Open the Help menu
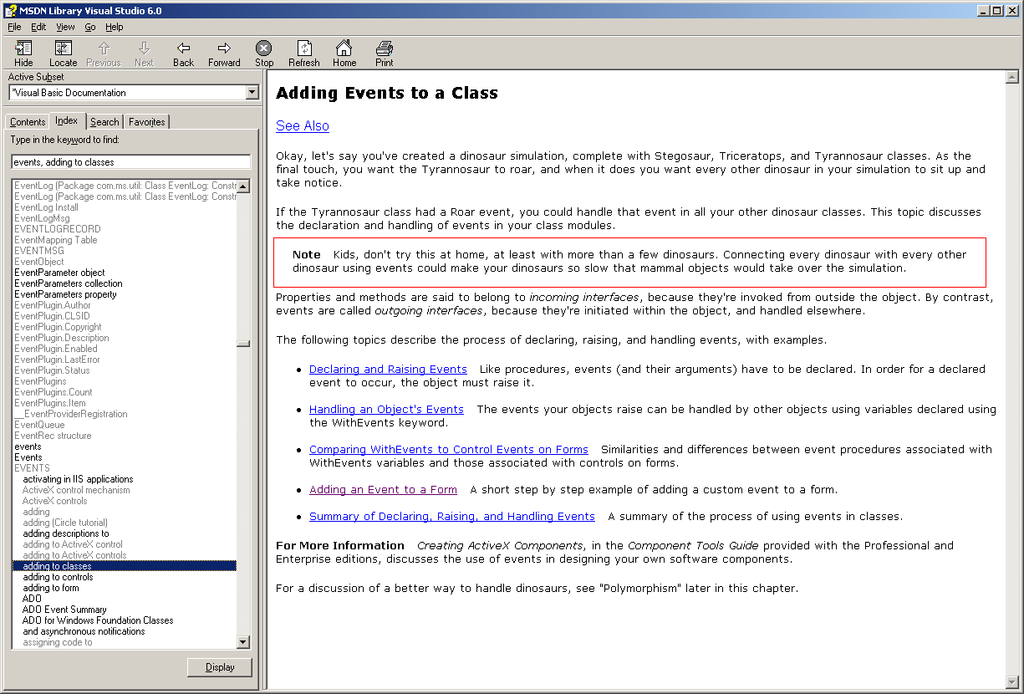The height and width of the screenshot is (694, 1024). tap(114, 27)
